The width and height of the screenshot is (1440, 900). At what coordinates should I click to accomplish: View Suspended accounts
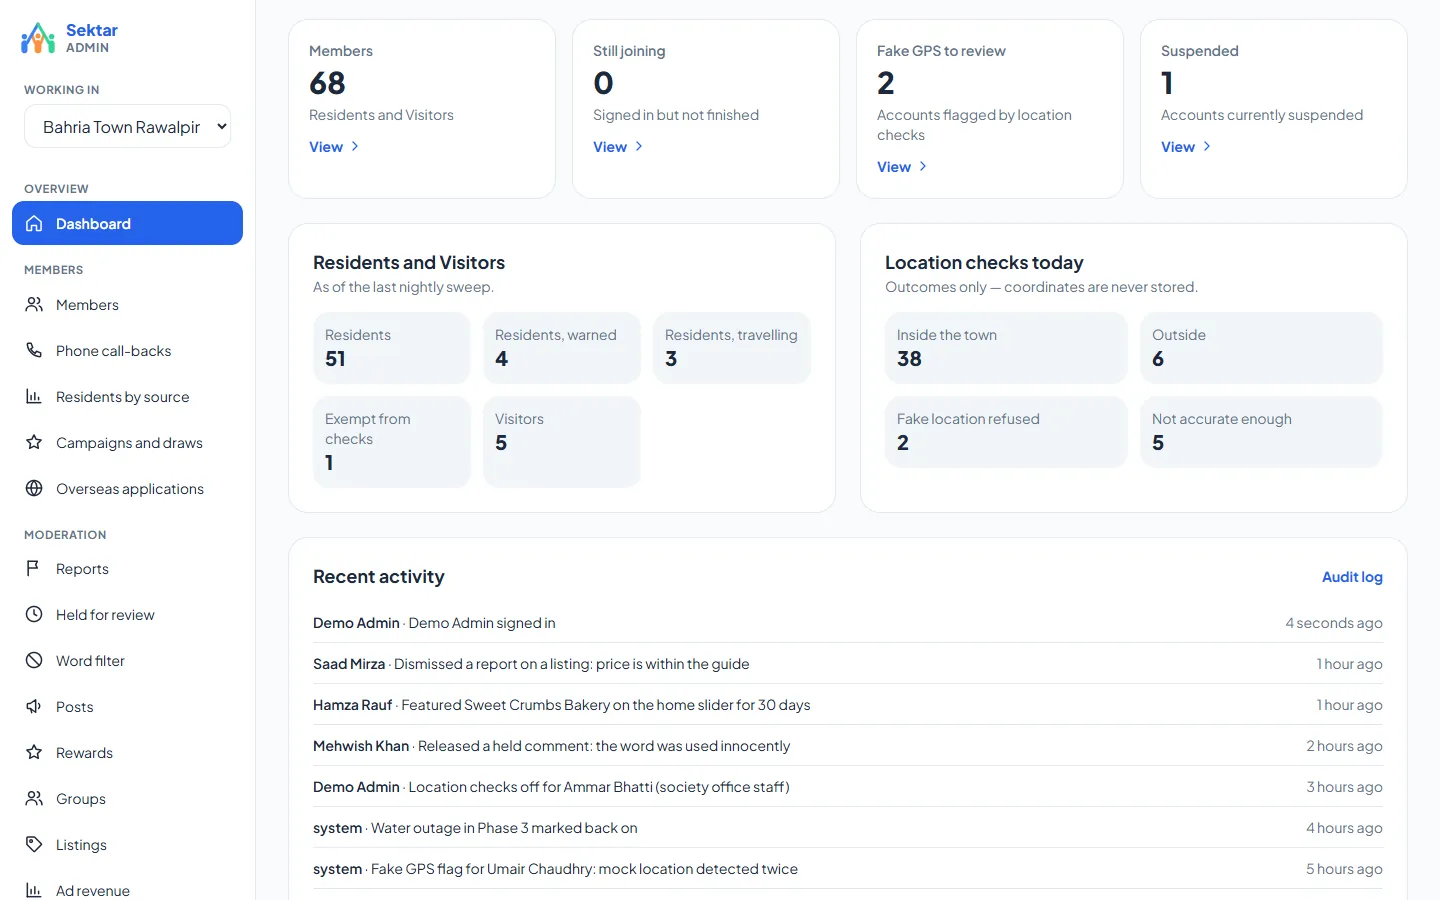(1186, 147)
